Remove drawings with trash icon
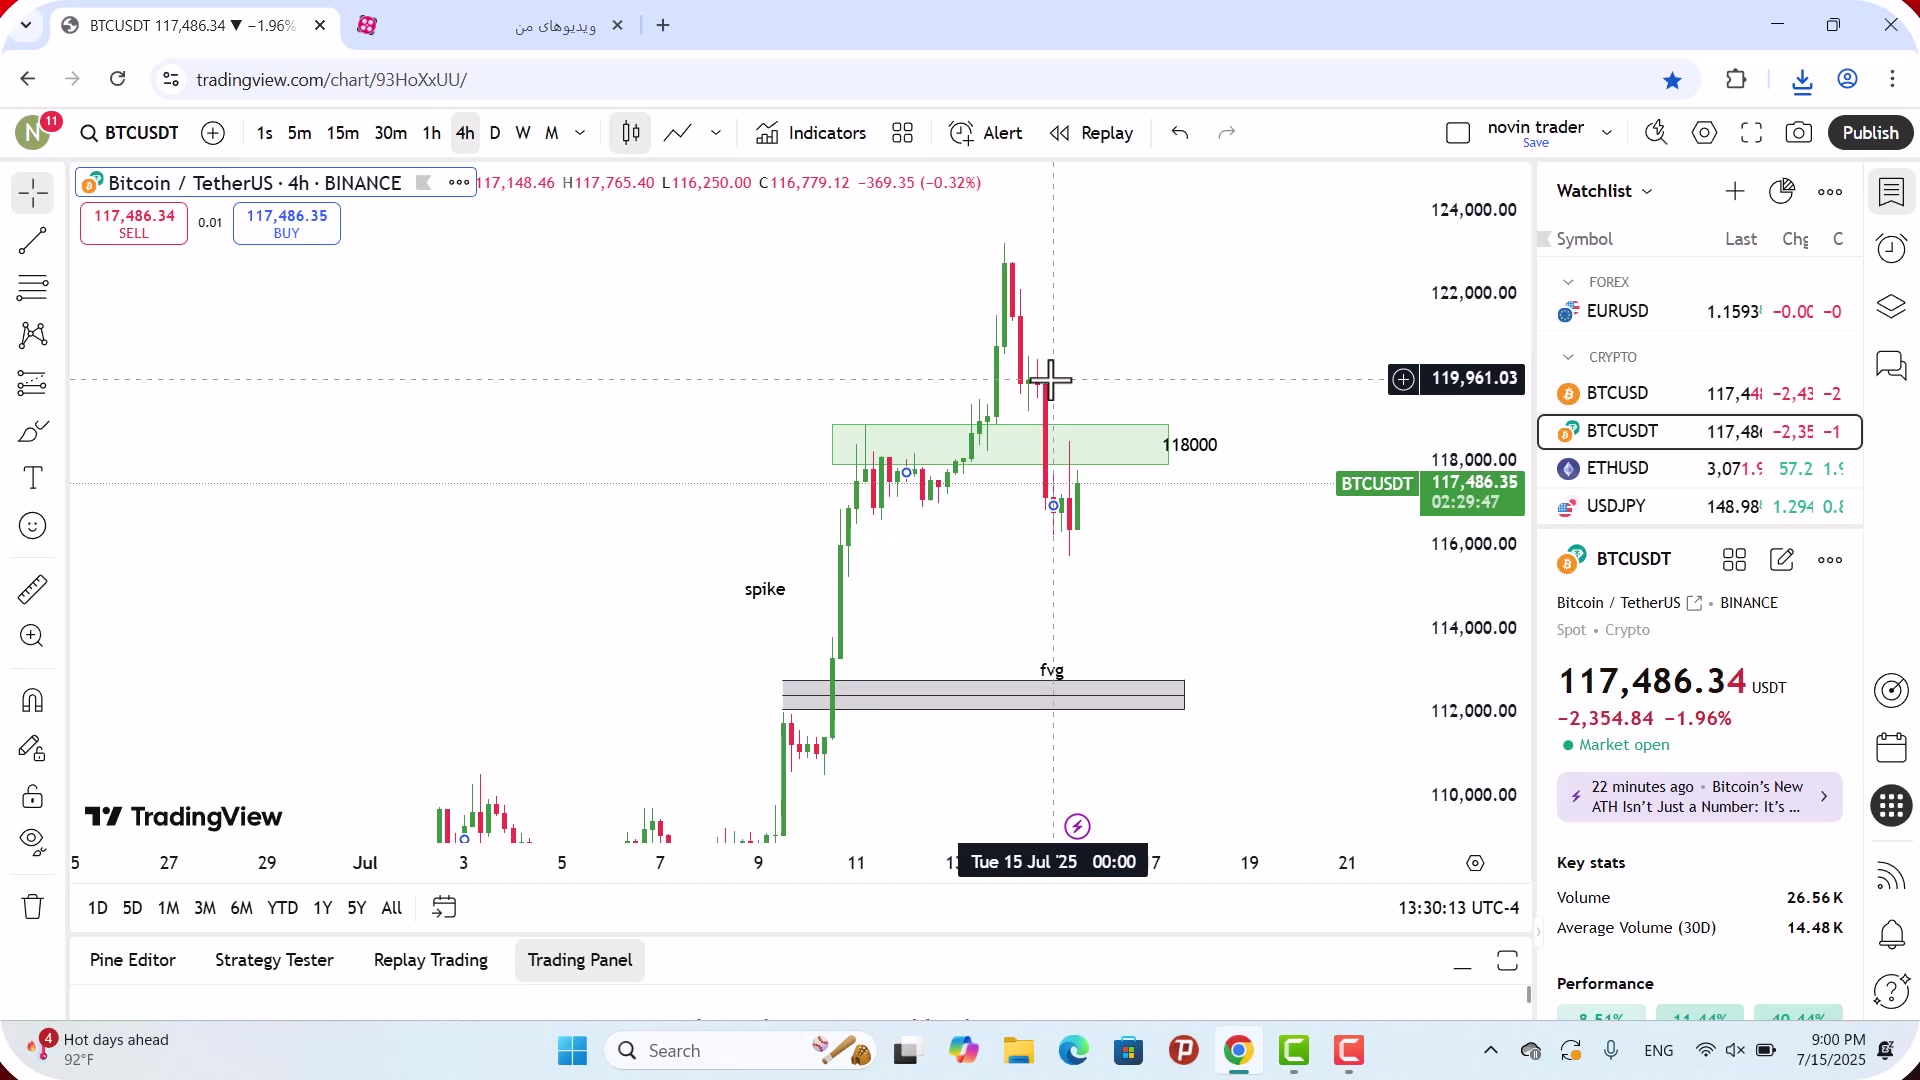Image resolution: width=1920 pixels, height=1080 pixels. pos(33,907)
